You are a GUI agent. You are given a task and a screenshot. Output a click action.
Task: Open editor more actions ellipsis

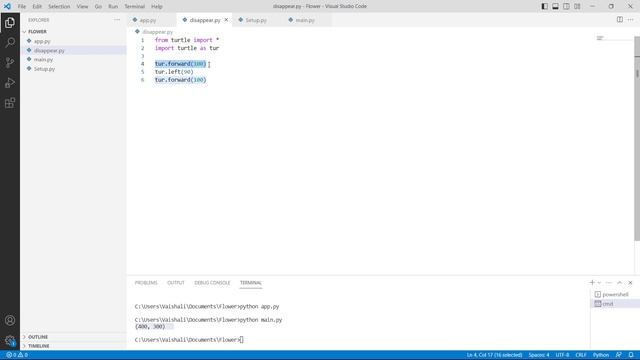[x=631, y=20]
